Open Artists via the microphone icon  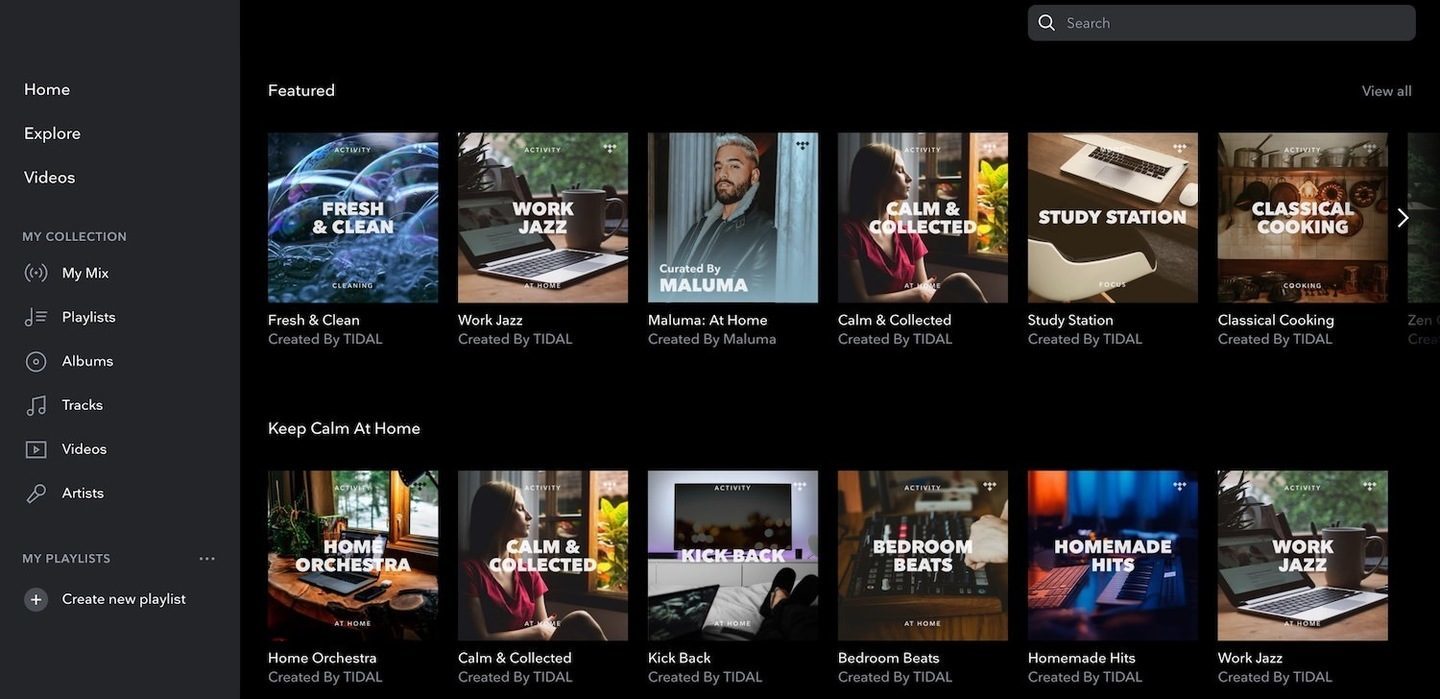pos(36,493)
